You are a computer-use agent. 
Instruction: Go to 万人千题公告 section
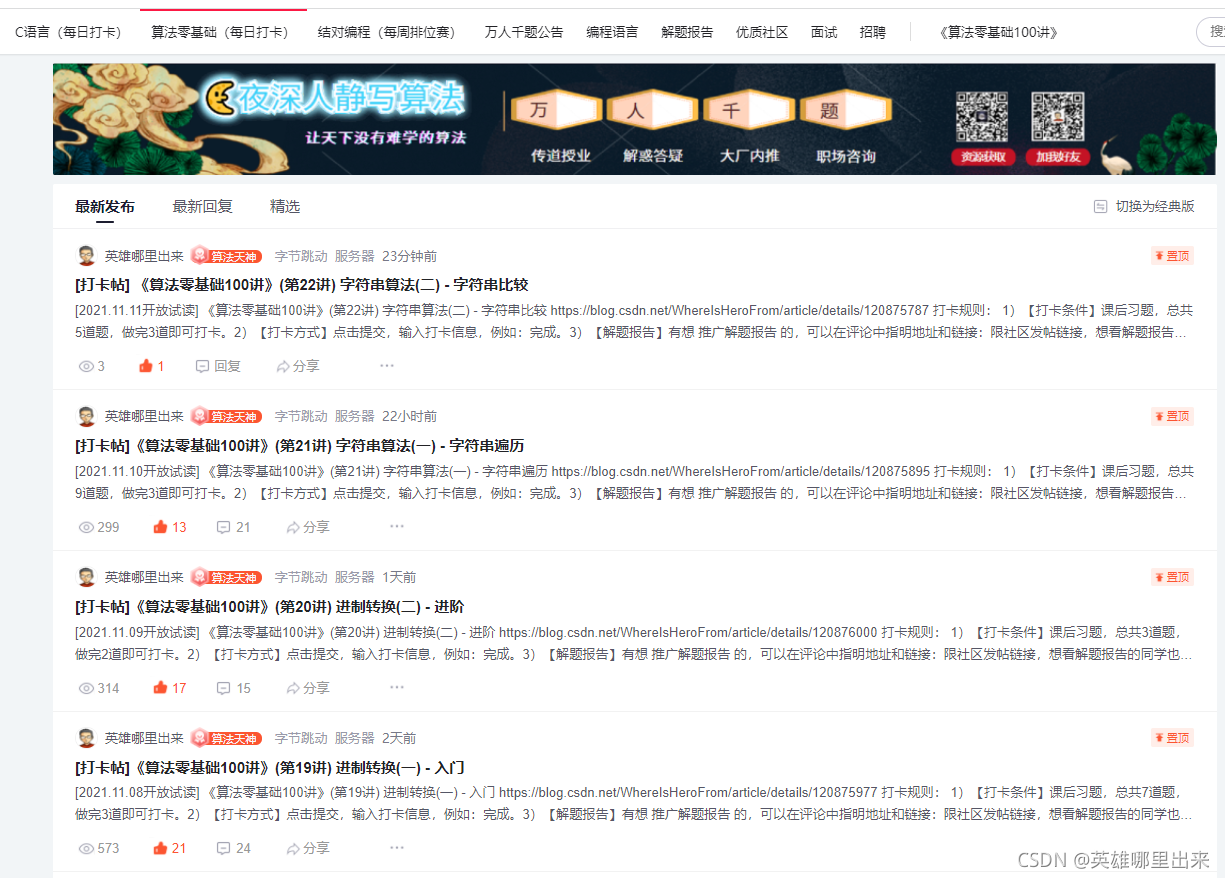click(524, 32)
